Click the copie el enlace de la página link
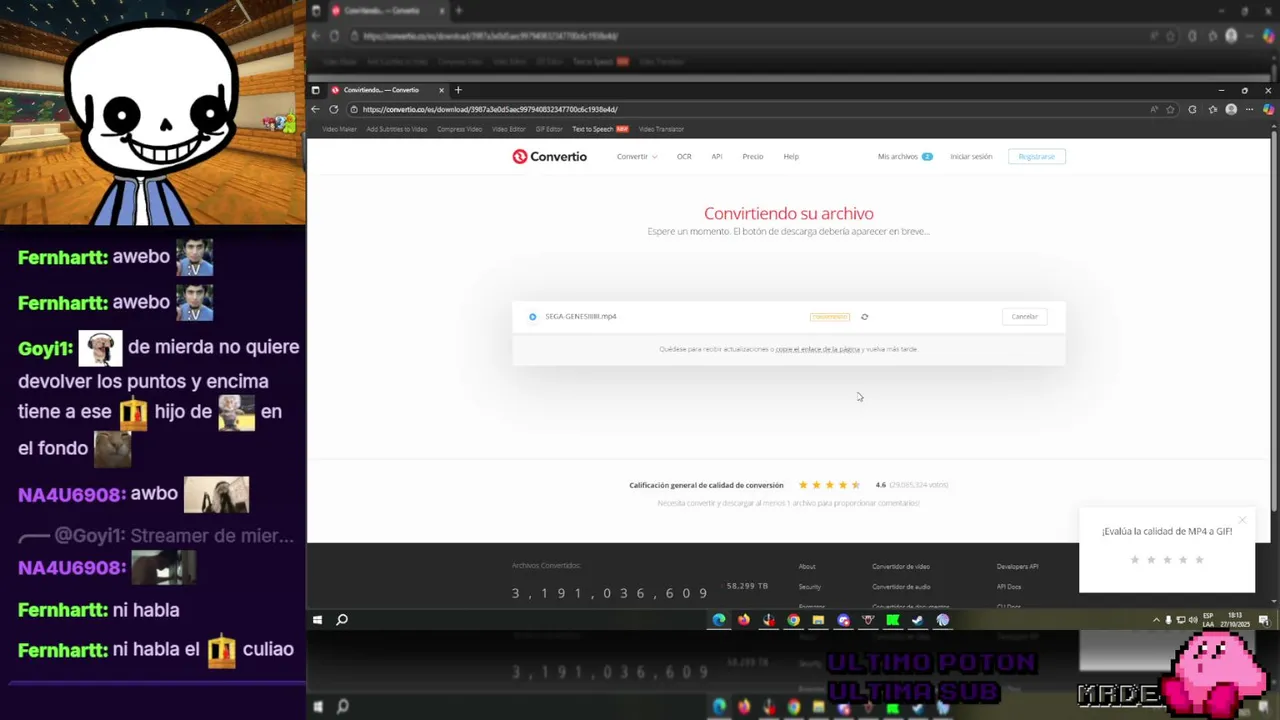The image size is (1280, 720). point(818,350)
